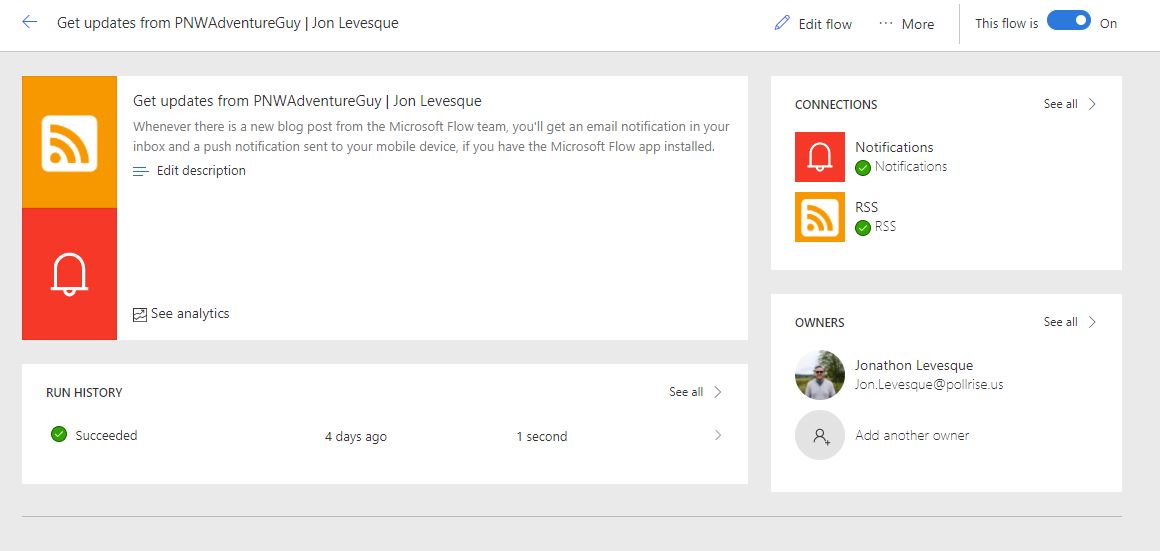Click the page header flow title

(x=228, y=23)
